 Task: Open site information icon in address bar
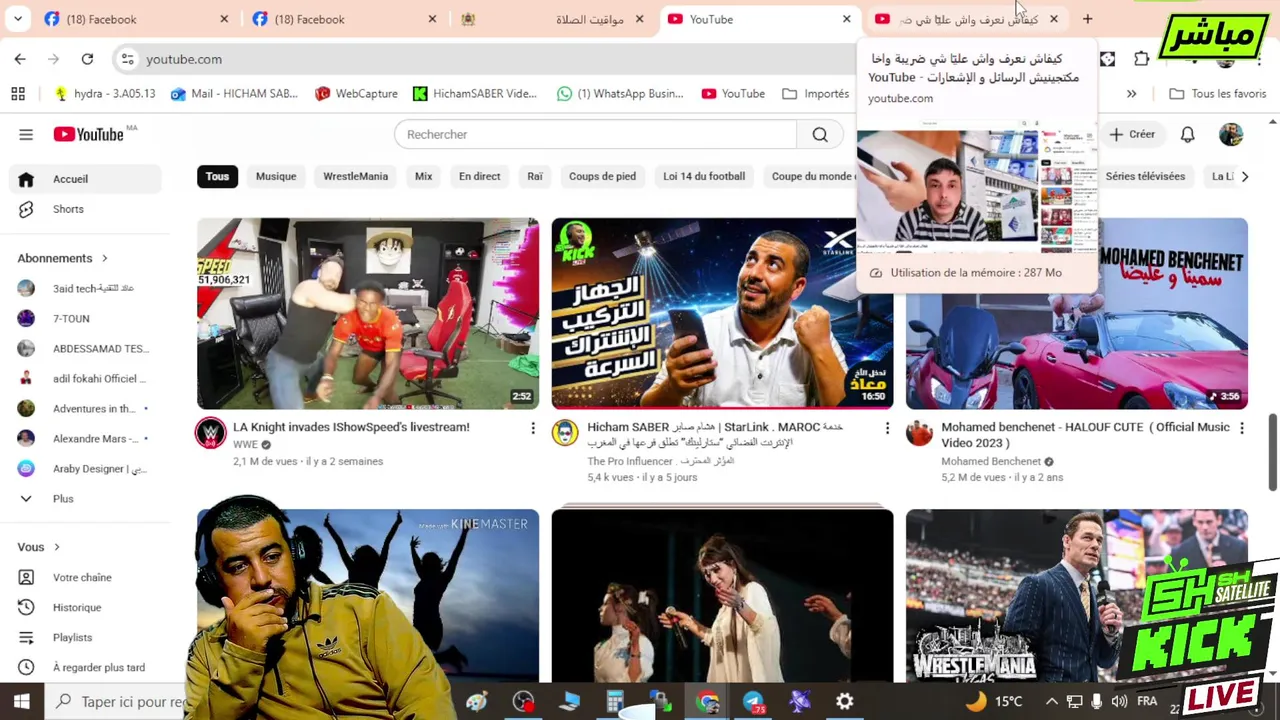point(127,59)
